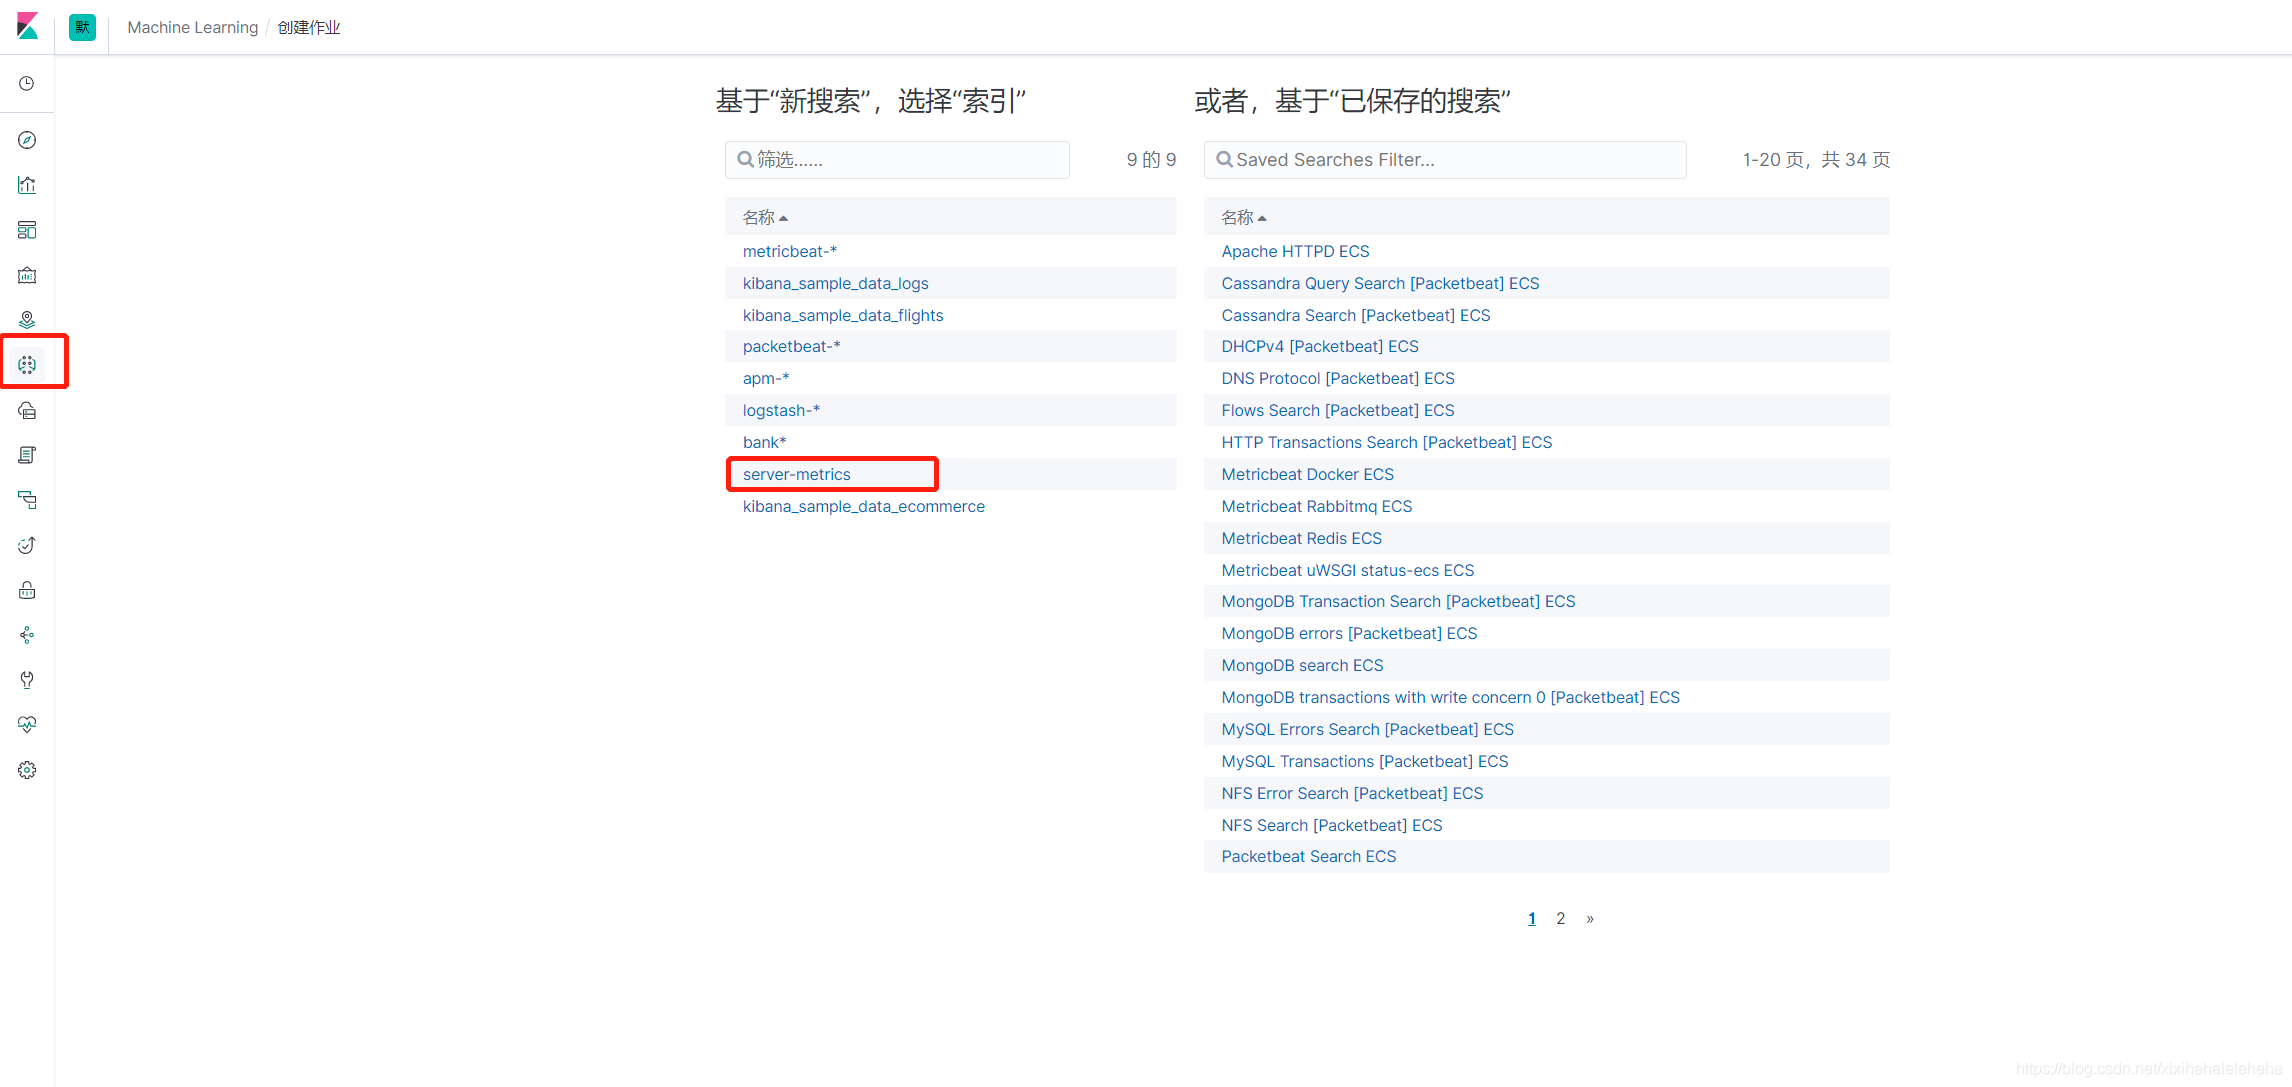Select kibana_sample_data_ecommerce index
The image size is (2292, 1087).
[x=863, y=506]
